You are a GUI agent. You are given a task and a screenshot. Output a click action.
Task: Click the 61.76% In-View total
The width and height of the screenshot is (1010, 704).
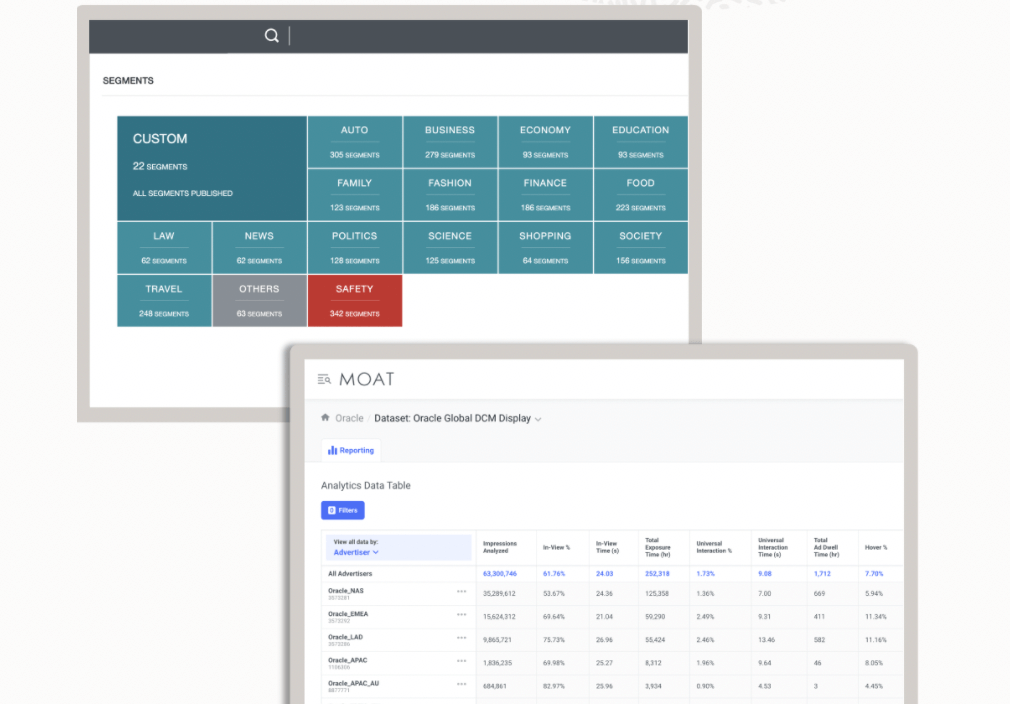click(554, 573)
